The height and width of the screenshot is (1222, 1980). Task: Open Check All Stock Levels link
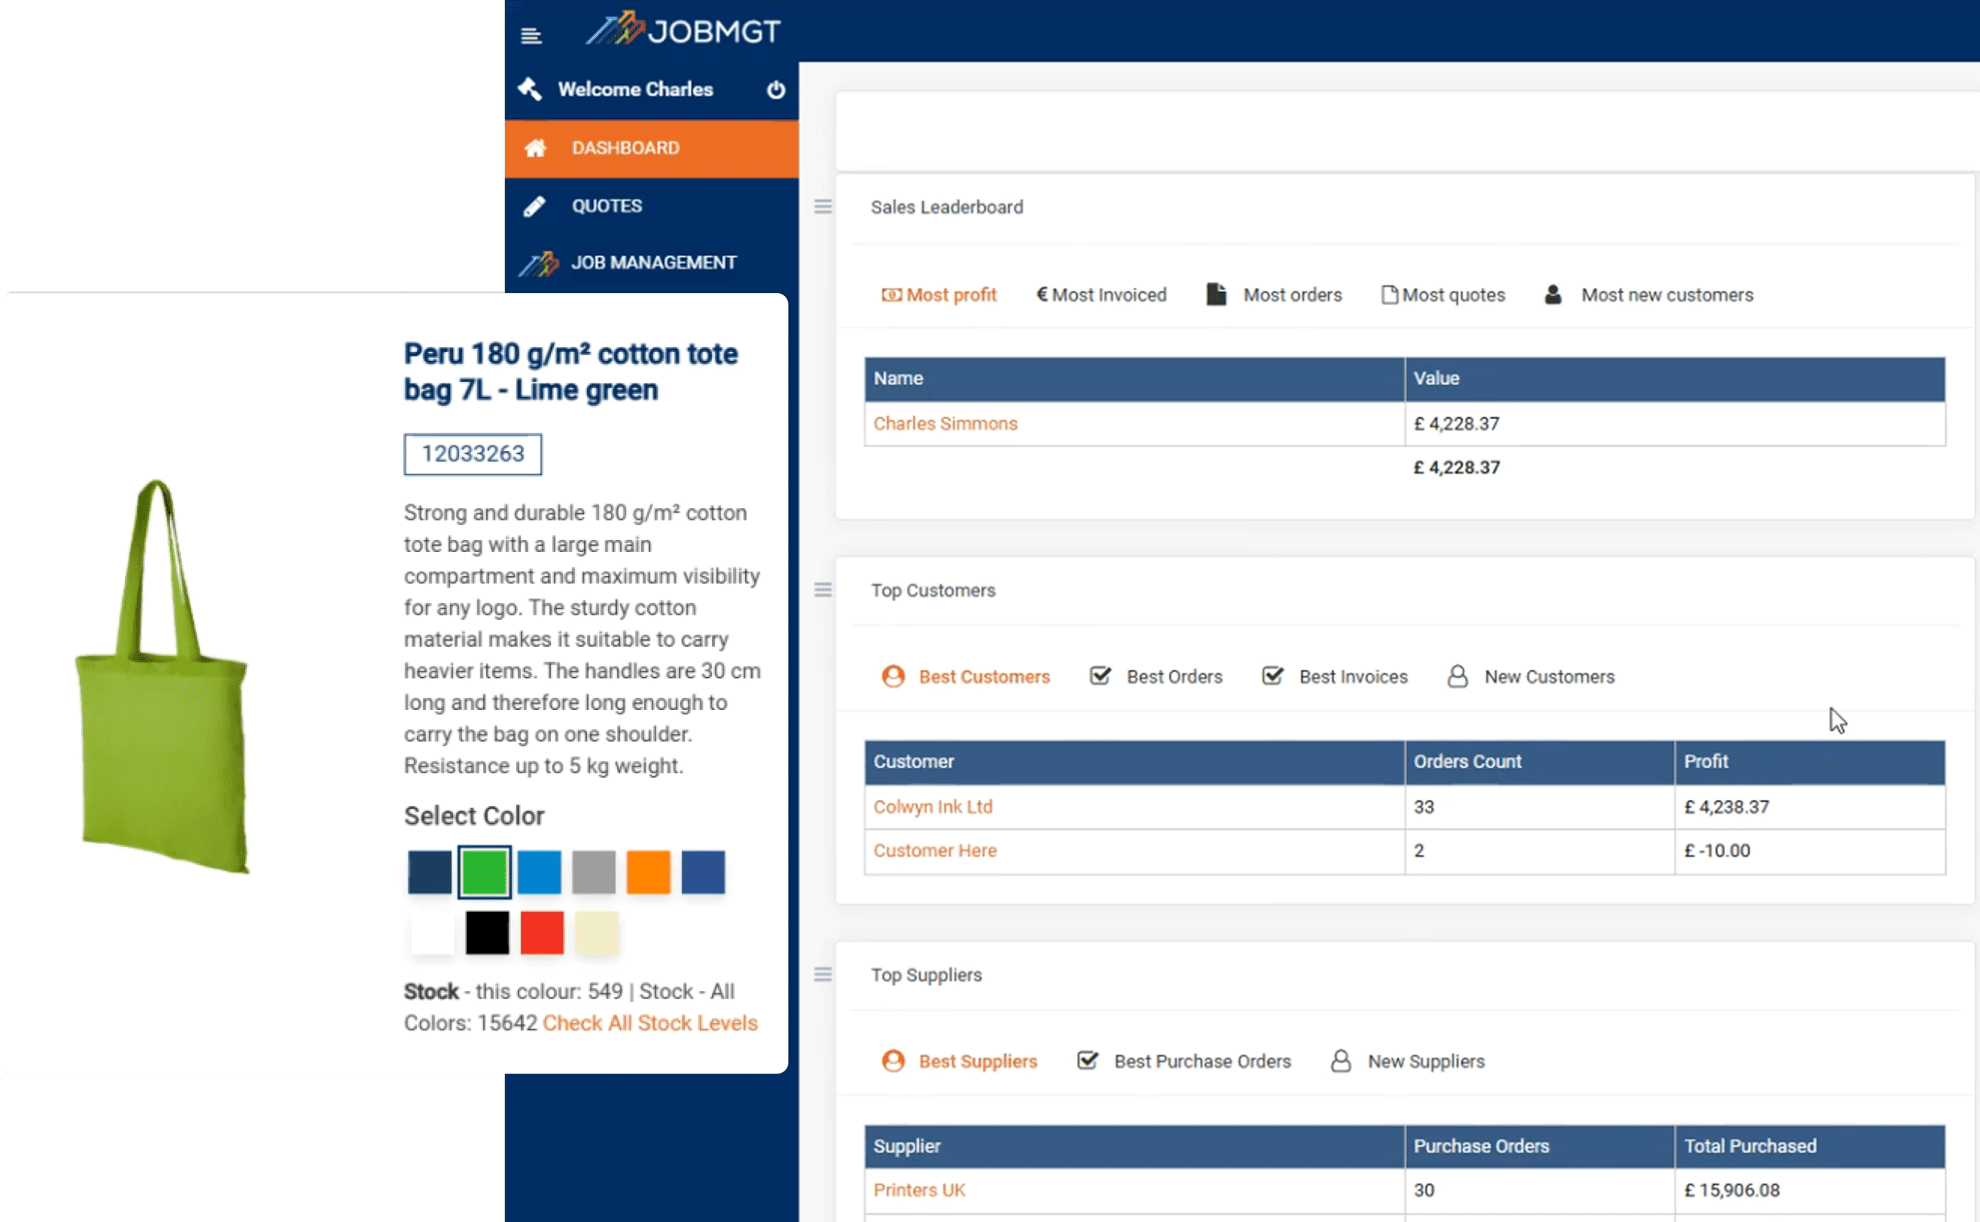tap(650, 1023)
